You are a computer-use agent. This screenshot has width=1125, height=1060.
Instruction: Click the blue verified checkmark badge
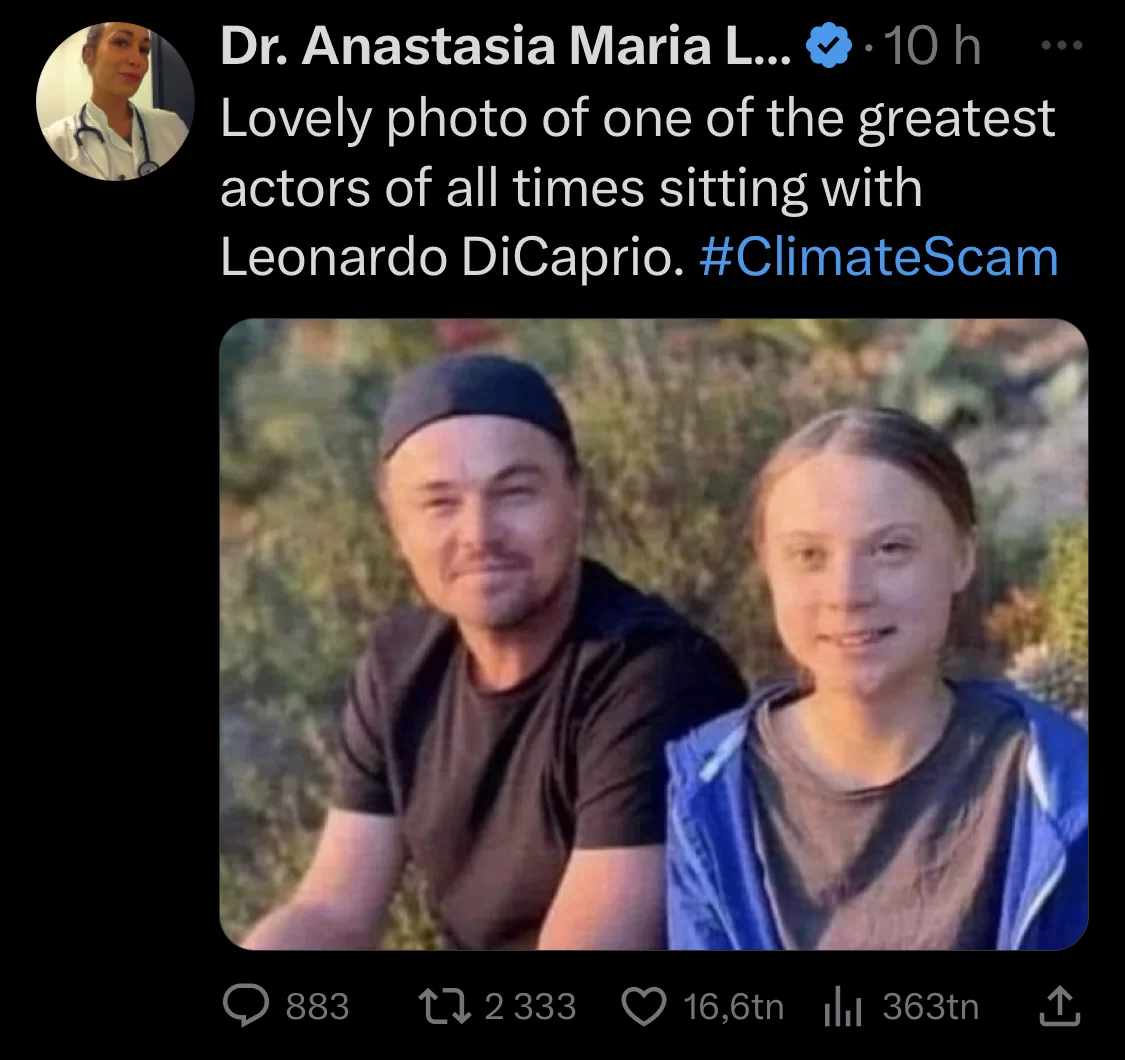[x=828, y=47]
